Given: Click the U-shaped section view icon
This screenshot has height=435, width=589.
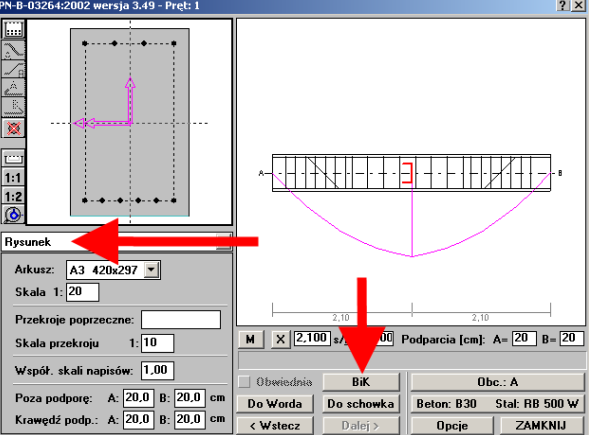Looking at the screenshot, I should (x=14, y=158).
